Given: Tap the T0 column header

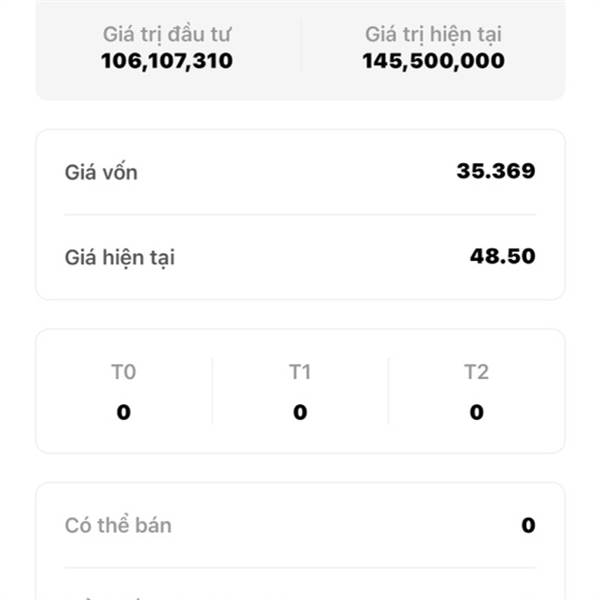Looking at the screenshot, I should click(123, 372).
